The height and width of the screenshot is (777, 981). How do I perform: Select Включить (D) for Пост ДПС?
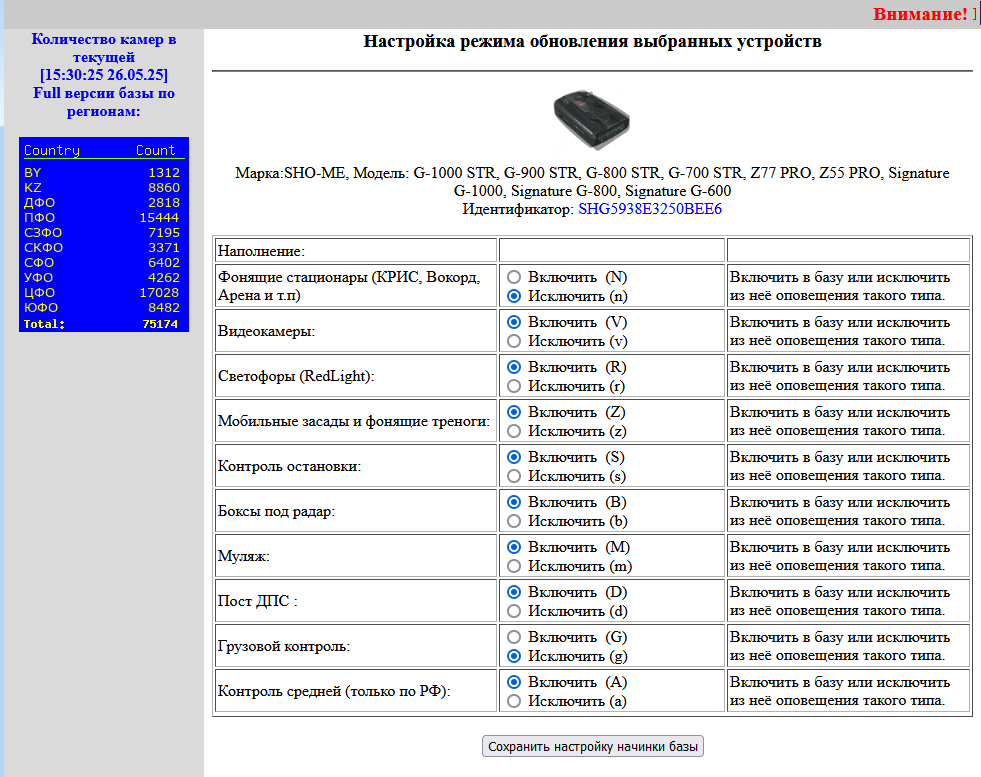(514, 592)
